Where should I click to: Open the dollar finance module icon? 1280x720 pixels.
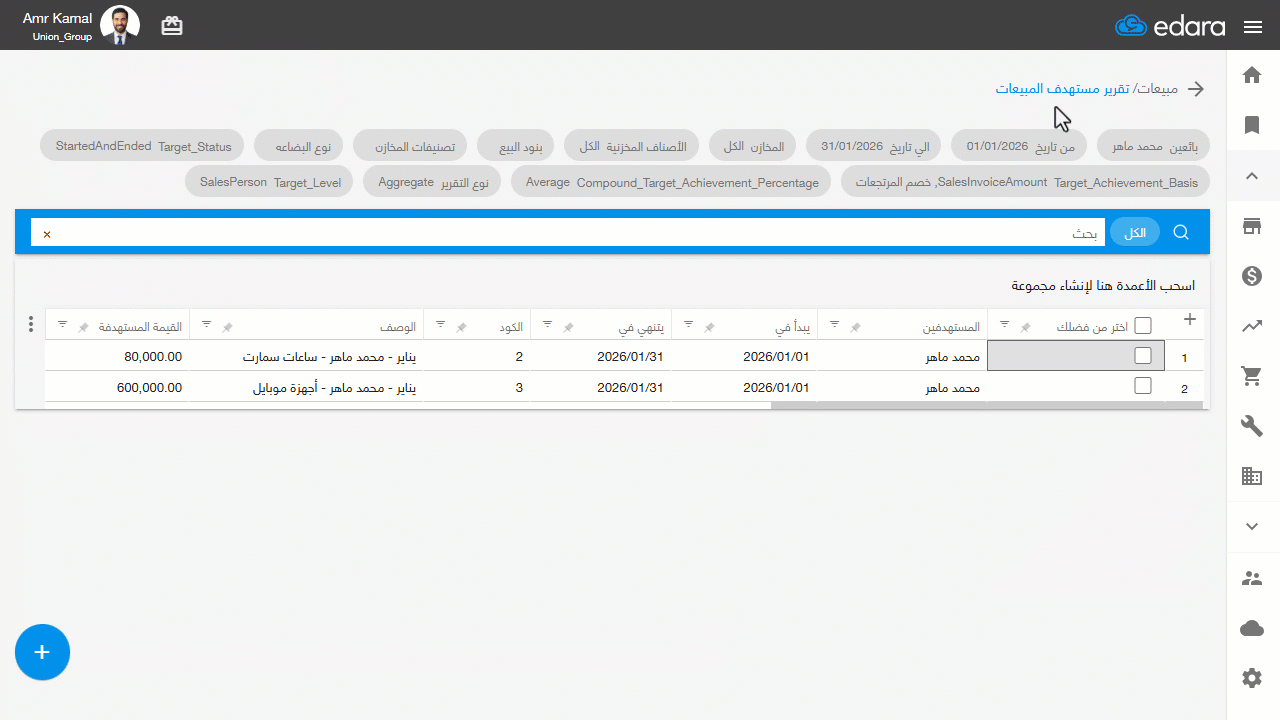click(x=1252, y=276)
